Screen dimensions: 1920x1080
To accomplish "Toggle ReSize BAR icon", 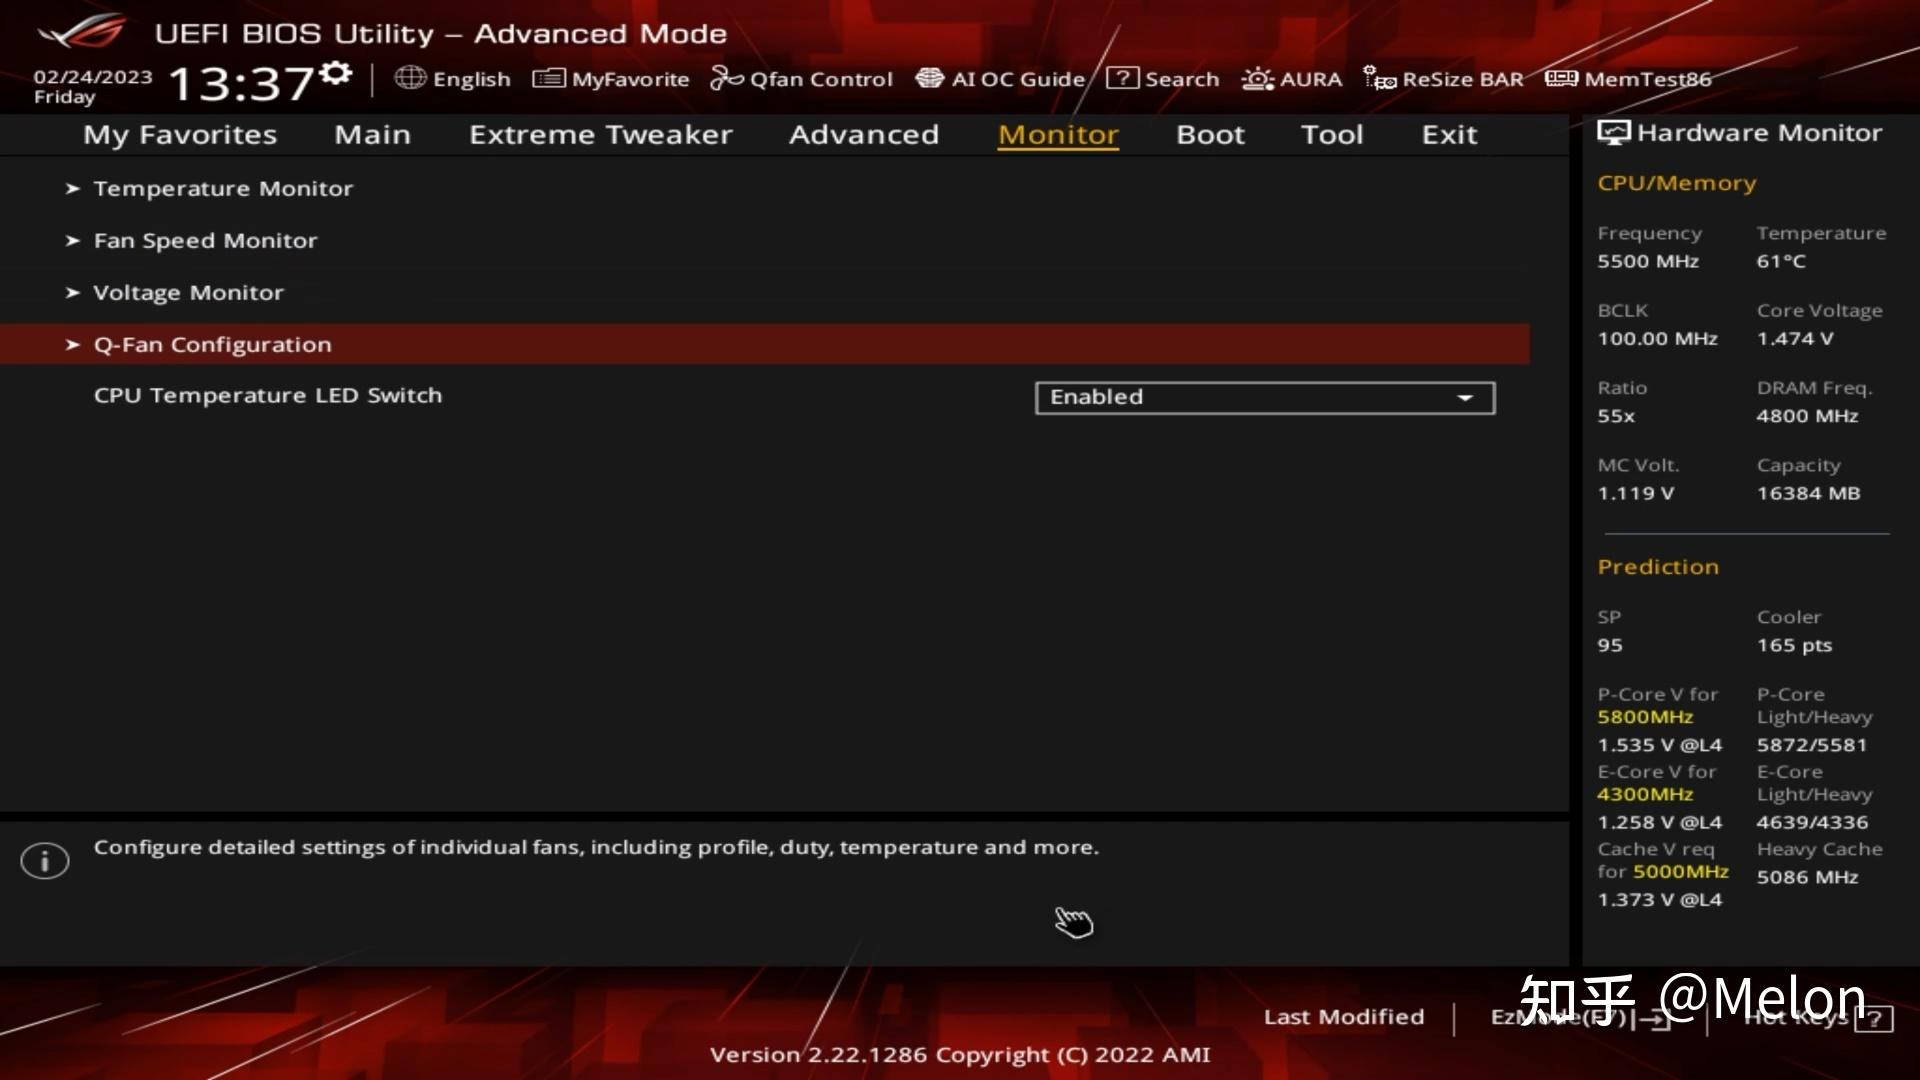I will [x=1380, y=78].
